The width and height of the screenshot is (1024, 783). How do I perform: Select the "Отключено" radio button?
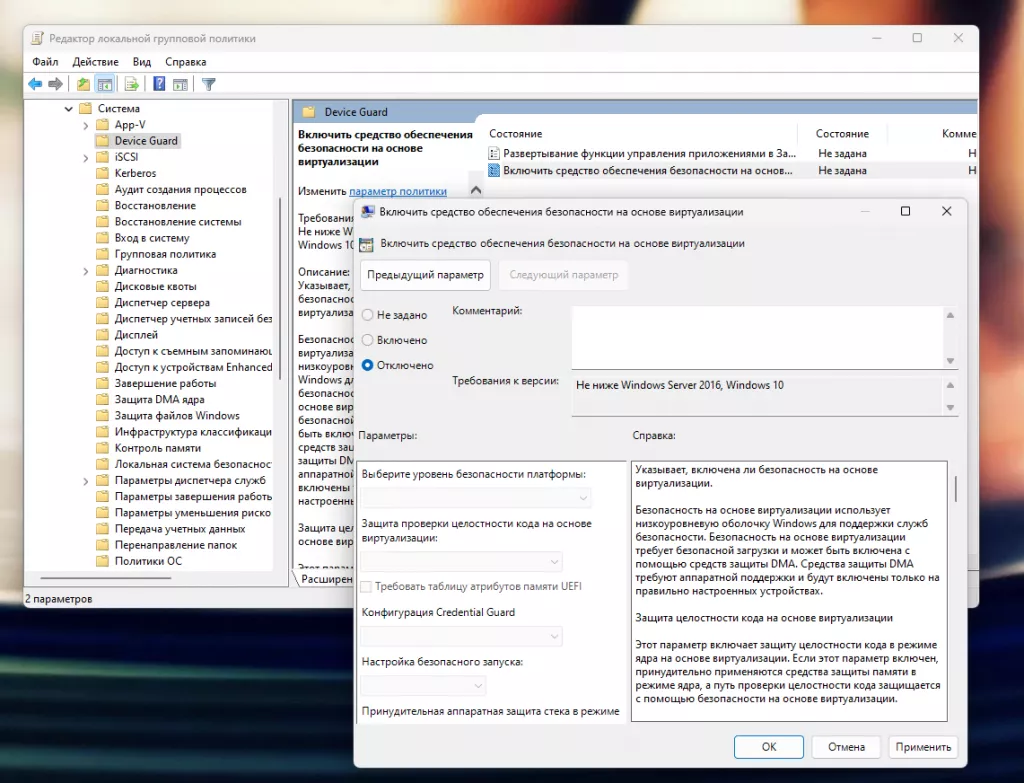tap(368, 365)
